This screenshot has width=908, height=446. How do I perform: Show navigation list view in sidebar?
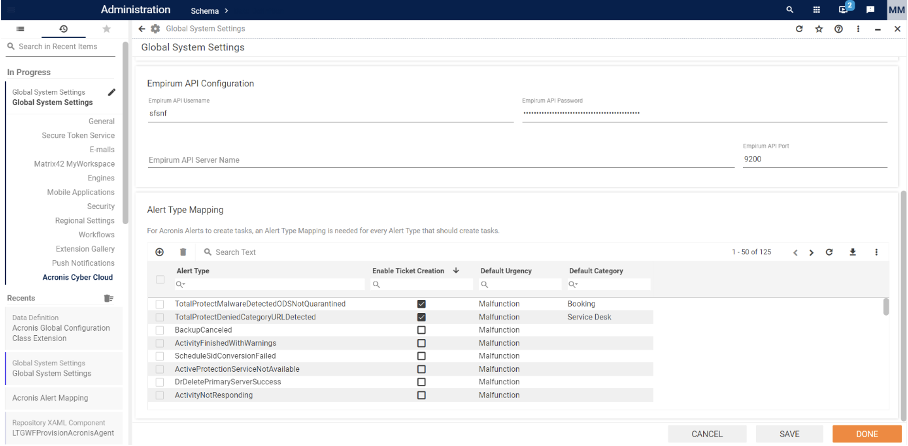[20, 28]
